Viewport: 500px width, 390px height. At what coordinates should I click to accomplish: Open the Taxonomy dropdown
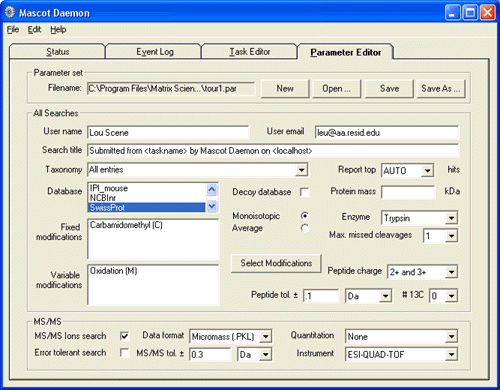pyautogui.click(x=301, y=170)
